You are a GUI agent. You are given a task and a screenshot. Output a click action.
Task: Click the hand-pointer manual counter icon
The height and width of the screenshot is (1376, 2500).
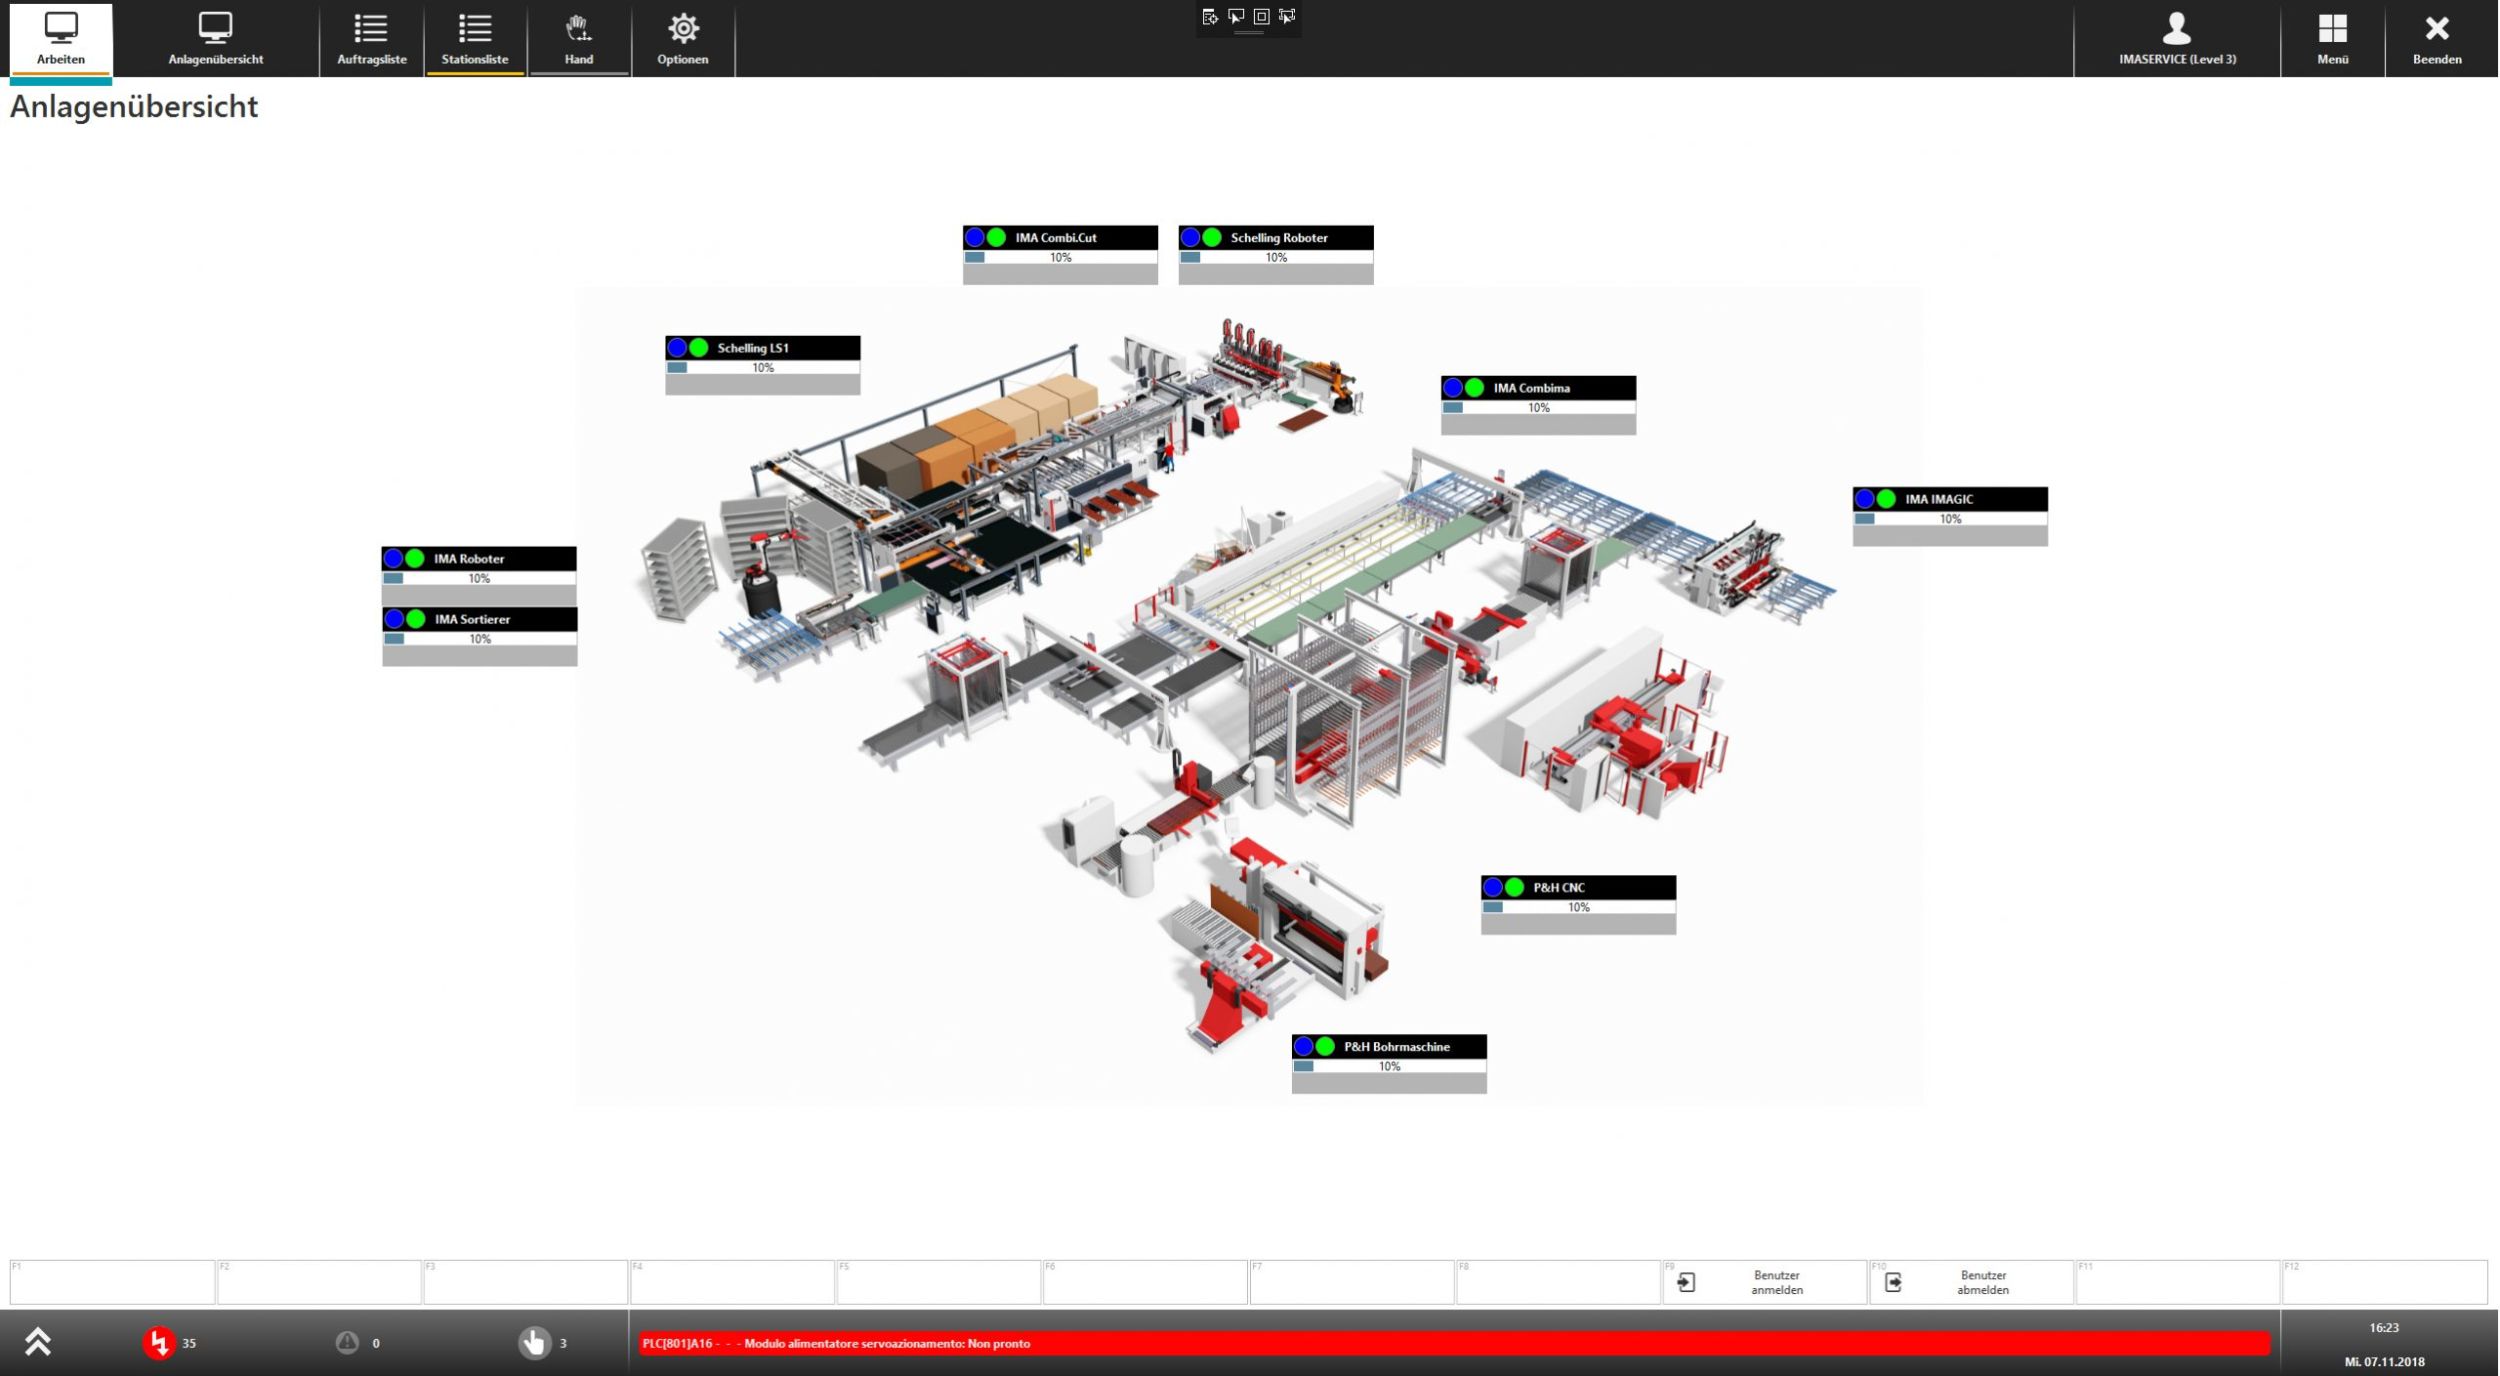[x=534, y=1342]
